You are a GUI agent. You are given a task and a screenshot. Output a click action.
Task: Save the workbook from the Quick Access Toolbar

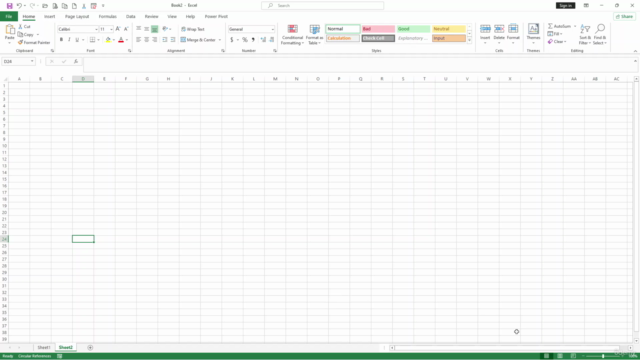pyautogui.click(x=9, y=6)
